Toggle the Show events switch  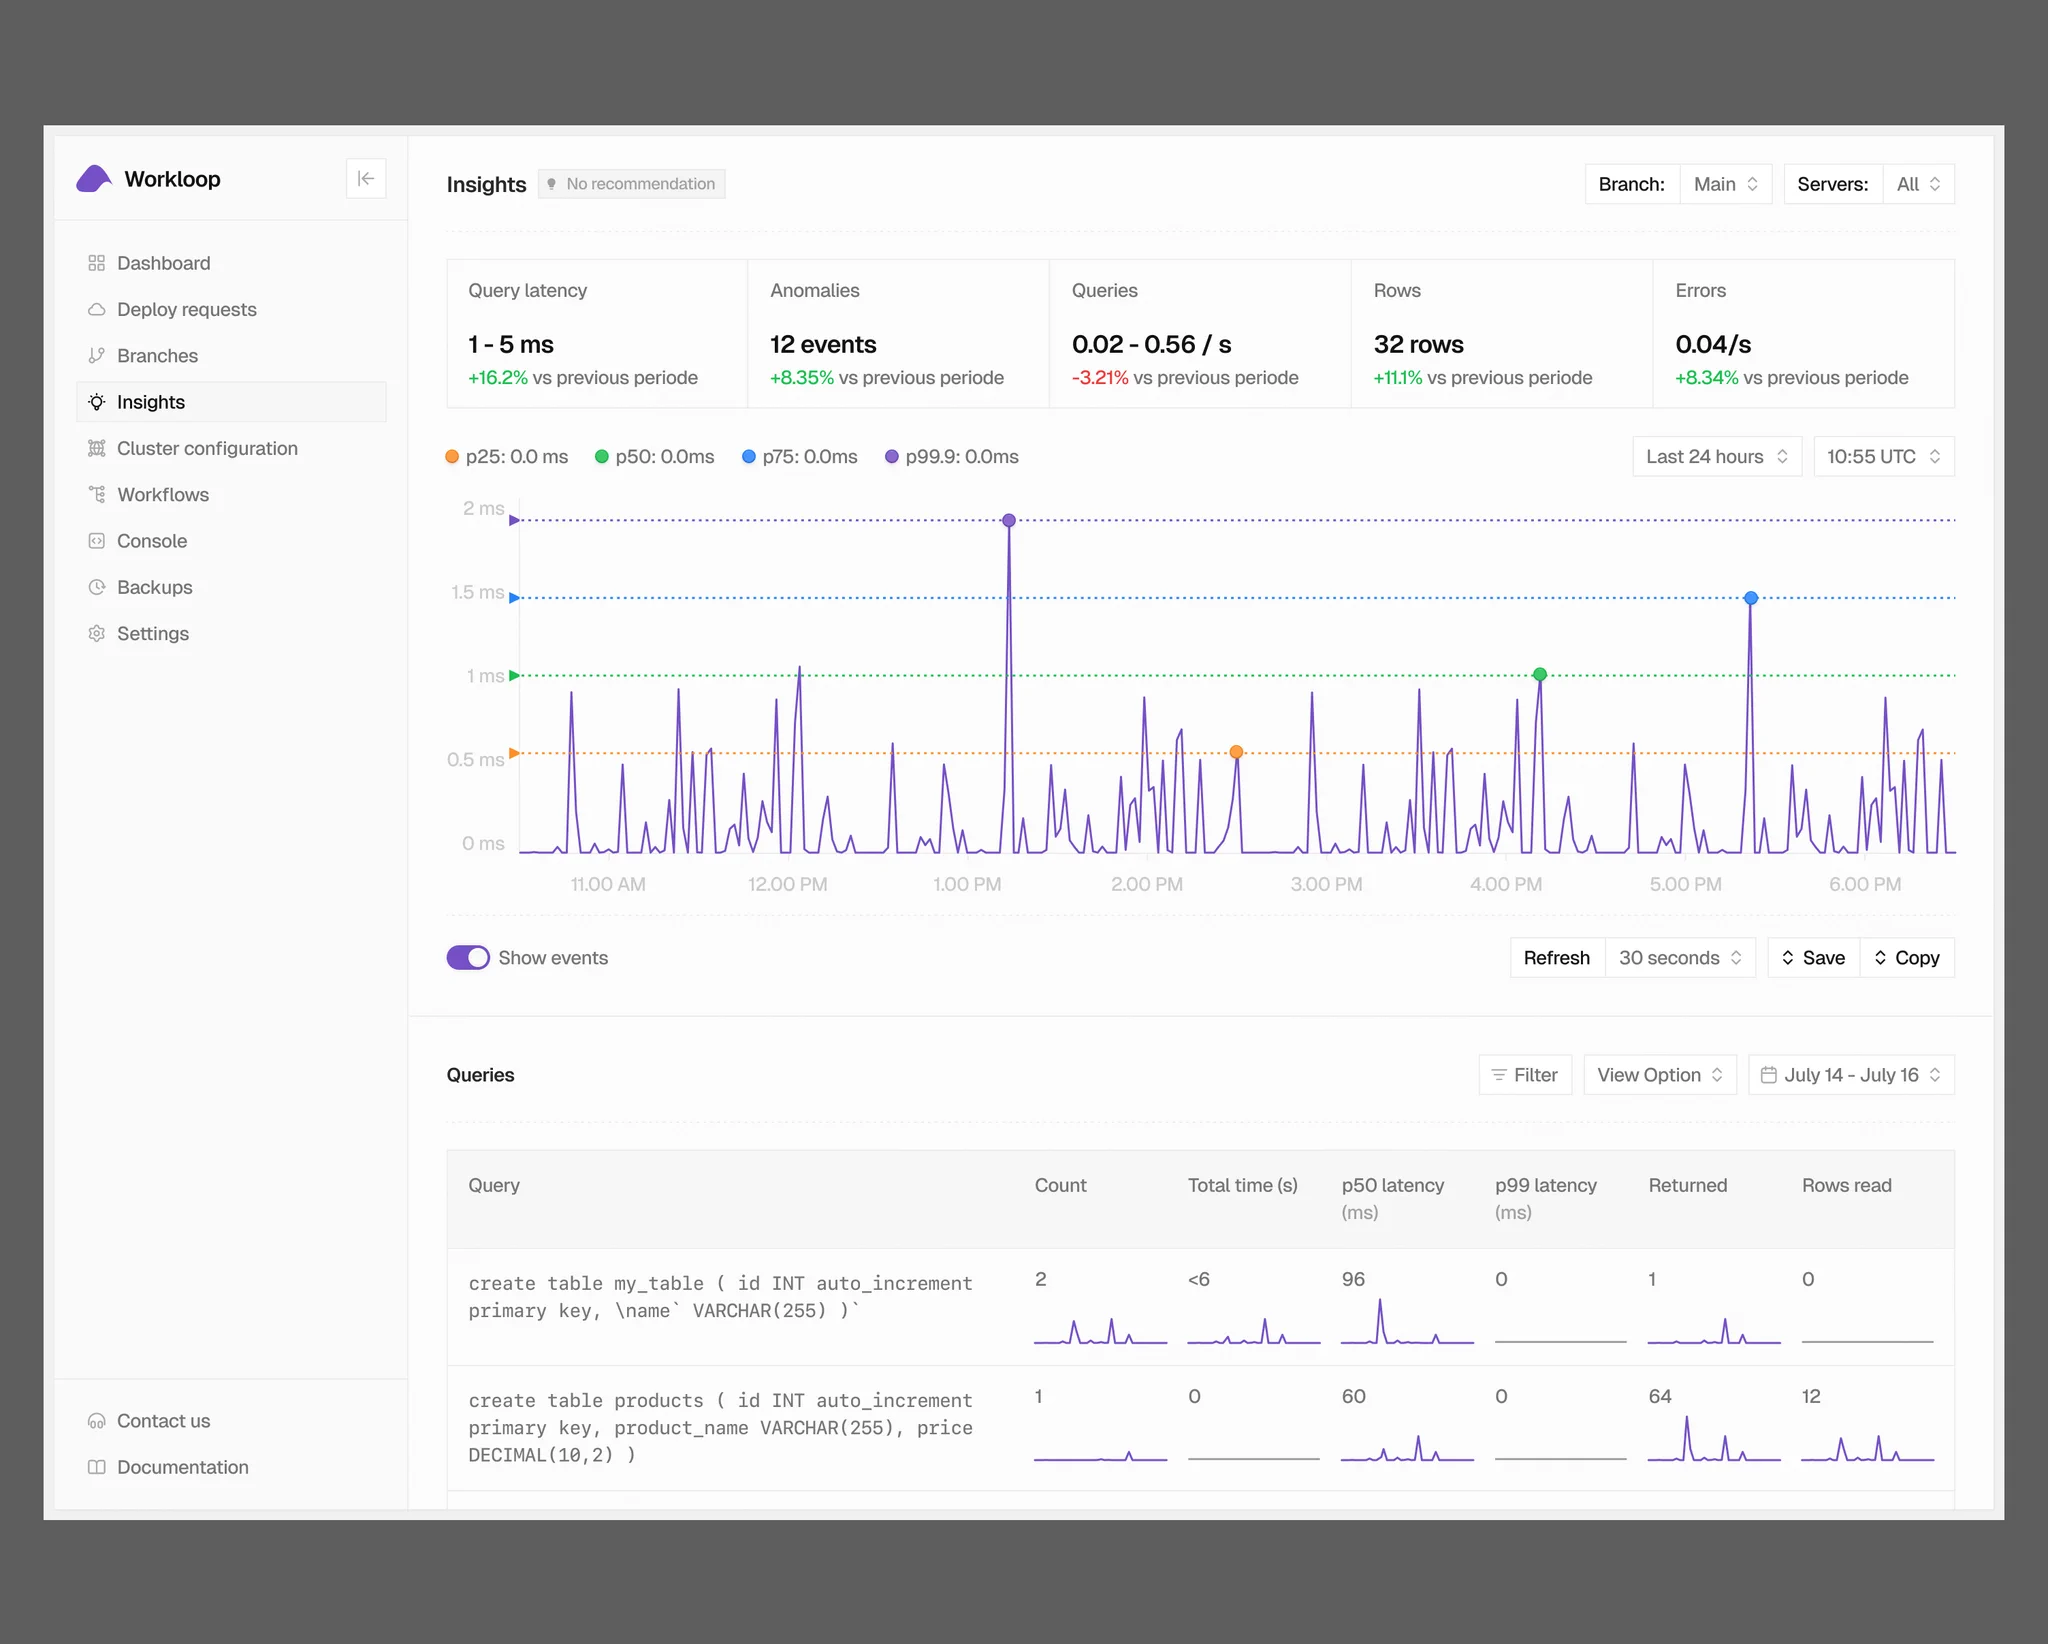468,958
